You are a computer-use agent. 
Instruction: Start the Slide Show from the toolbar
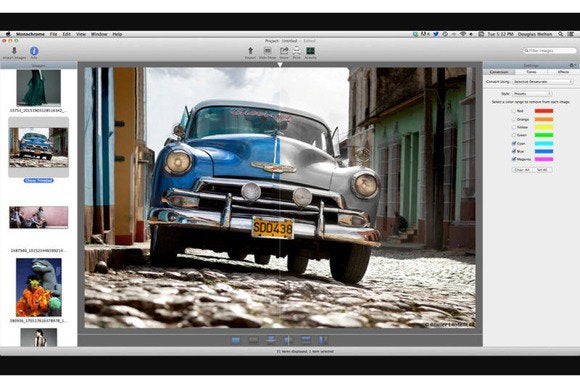[267, 50]
